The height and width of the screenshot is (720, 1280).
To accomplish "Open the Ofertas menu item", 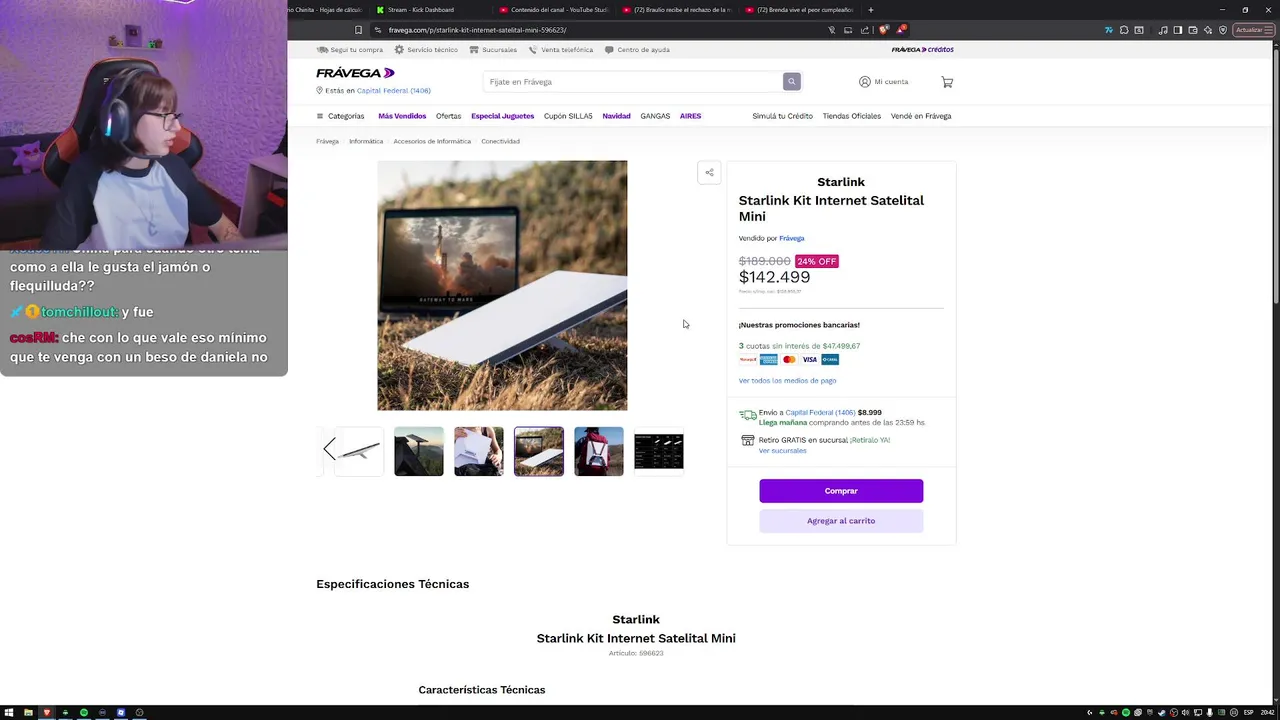I will click(x=448, y=116).
